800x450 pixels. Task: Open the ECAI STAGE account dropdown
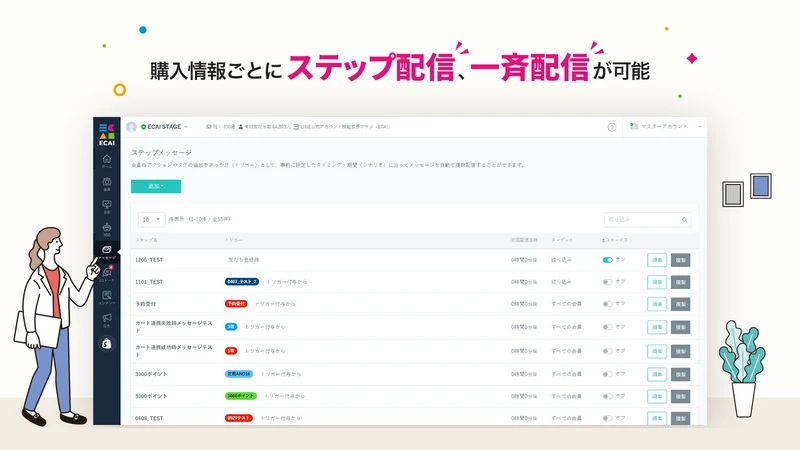(x=164, y=127)
